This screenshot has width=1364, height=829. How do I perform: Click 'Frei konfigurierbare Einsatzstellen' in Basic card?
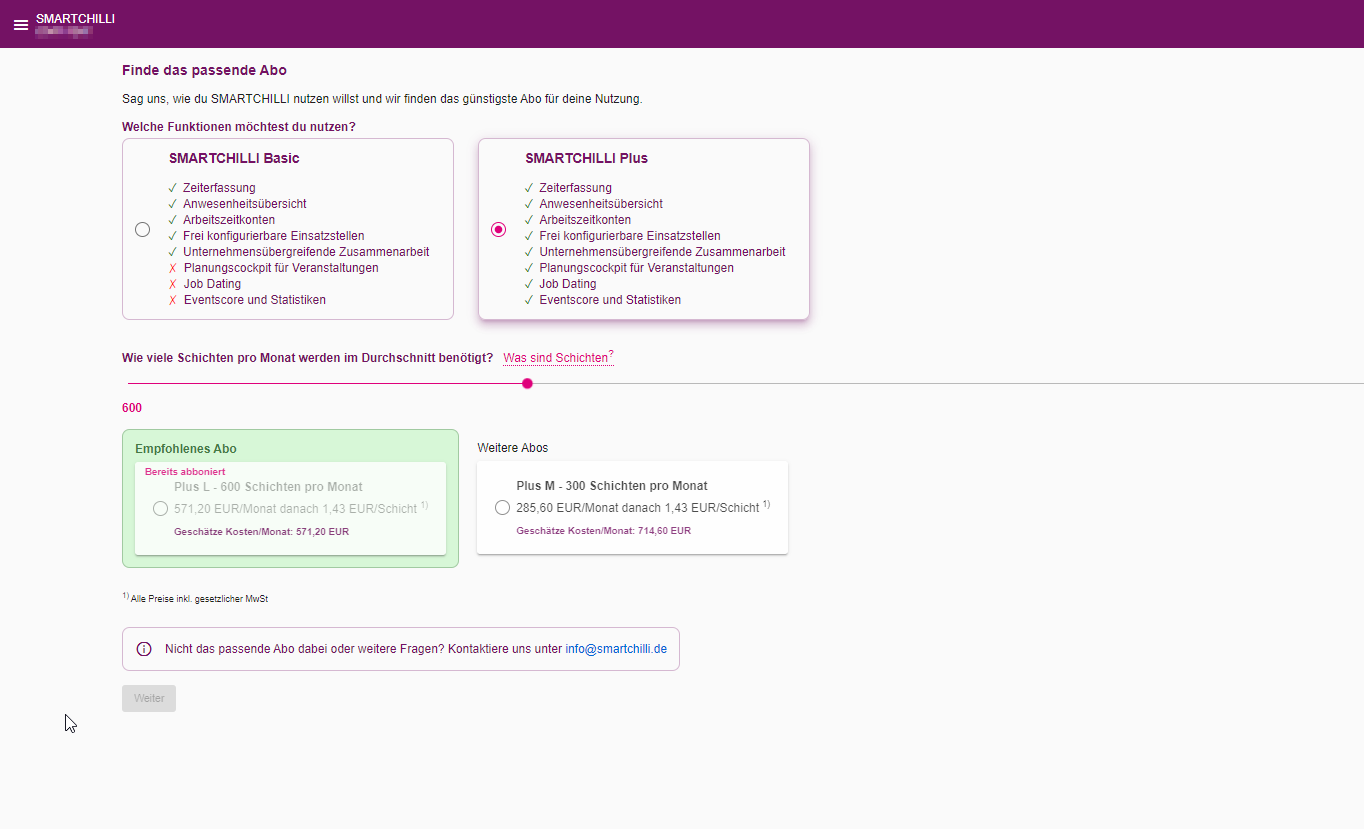point(274,236)
